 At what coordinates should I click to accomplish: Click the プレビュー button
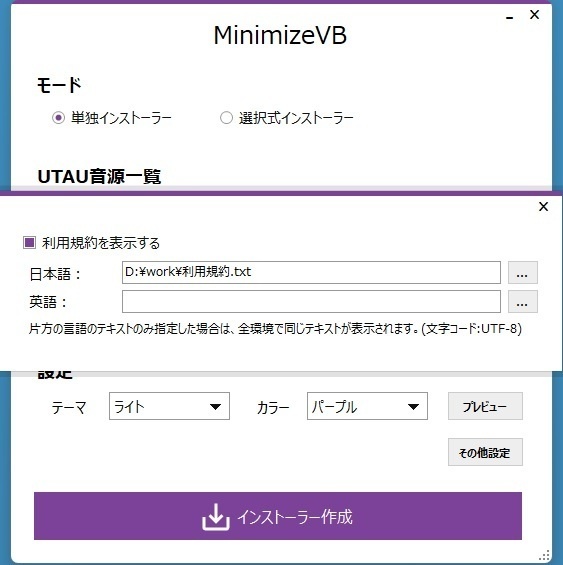tap(485, 406)
